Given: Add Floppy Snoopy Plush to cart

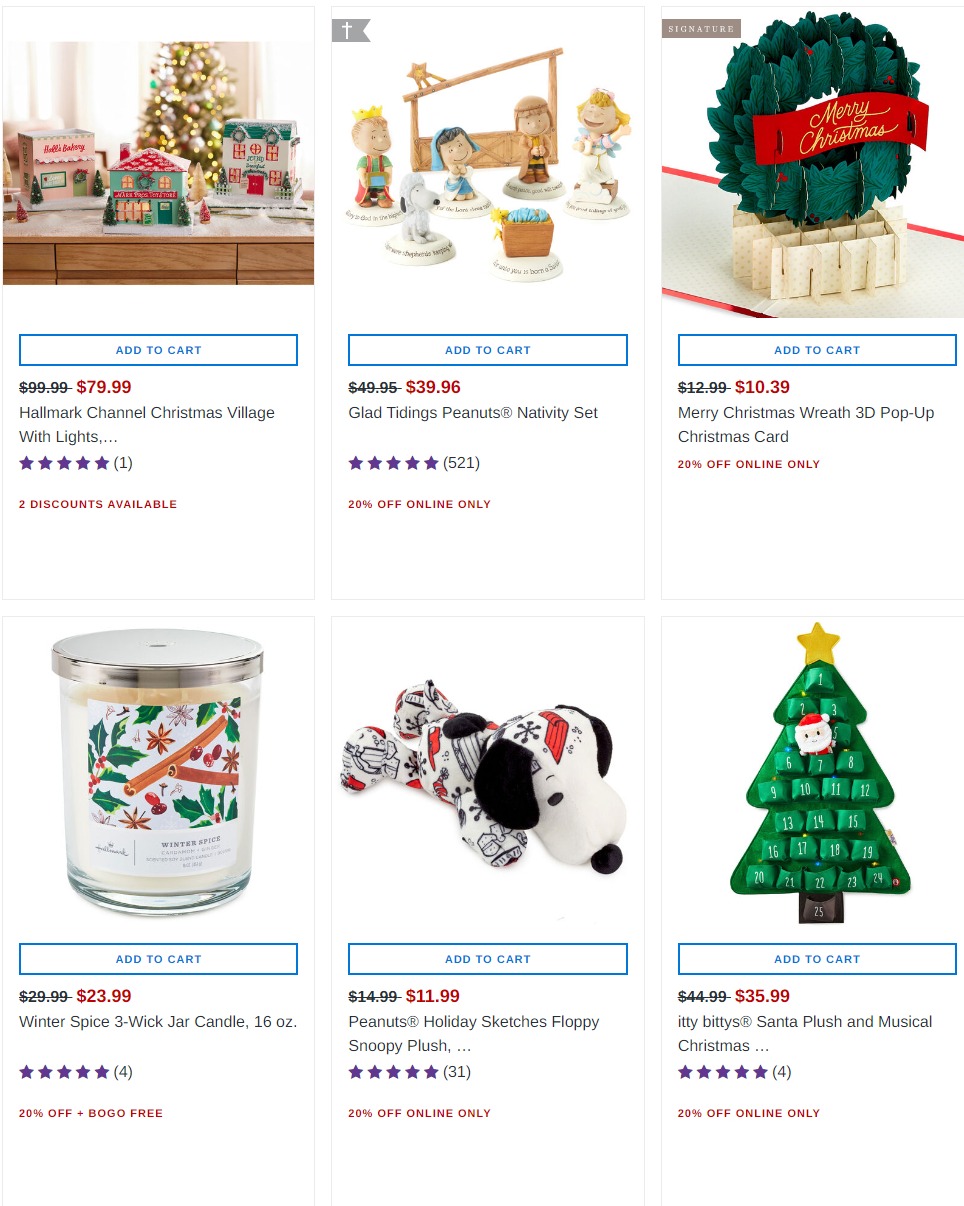Looking at the screenshot, I should [x=488, y=959].
